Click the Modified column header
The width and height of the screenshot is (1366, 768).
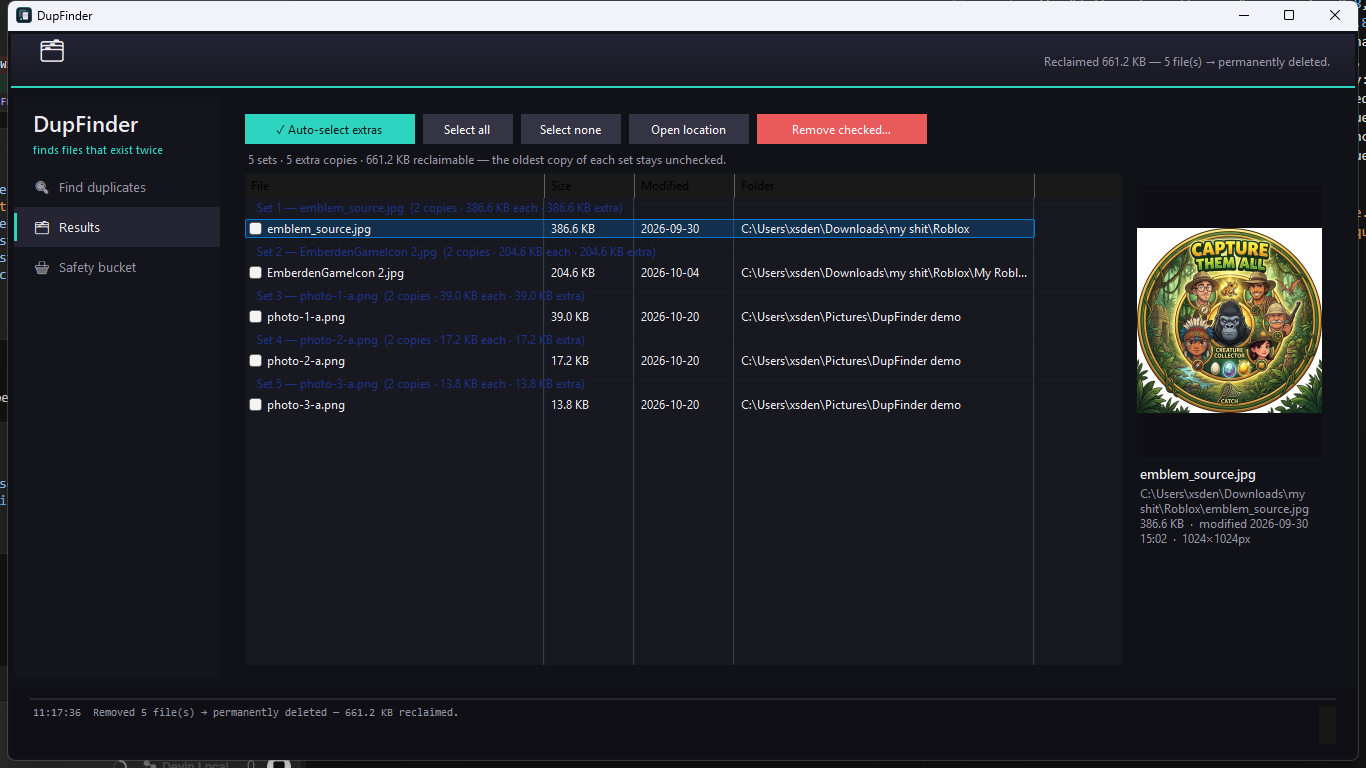[684, 186]
